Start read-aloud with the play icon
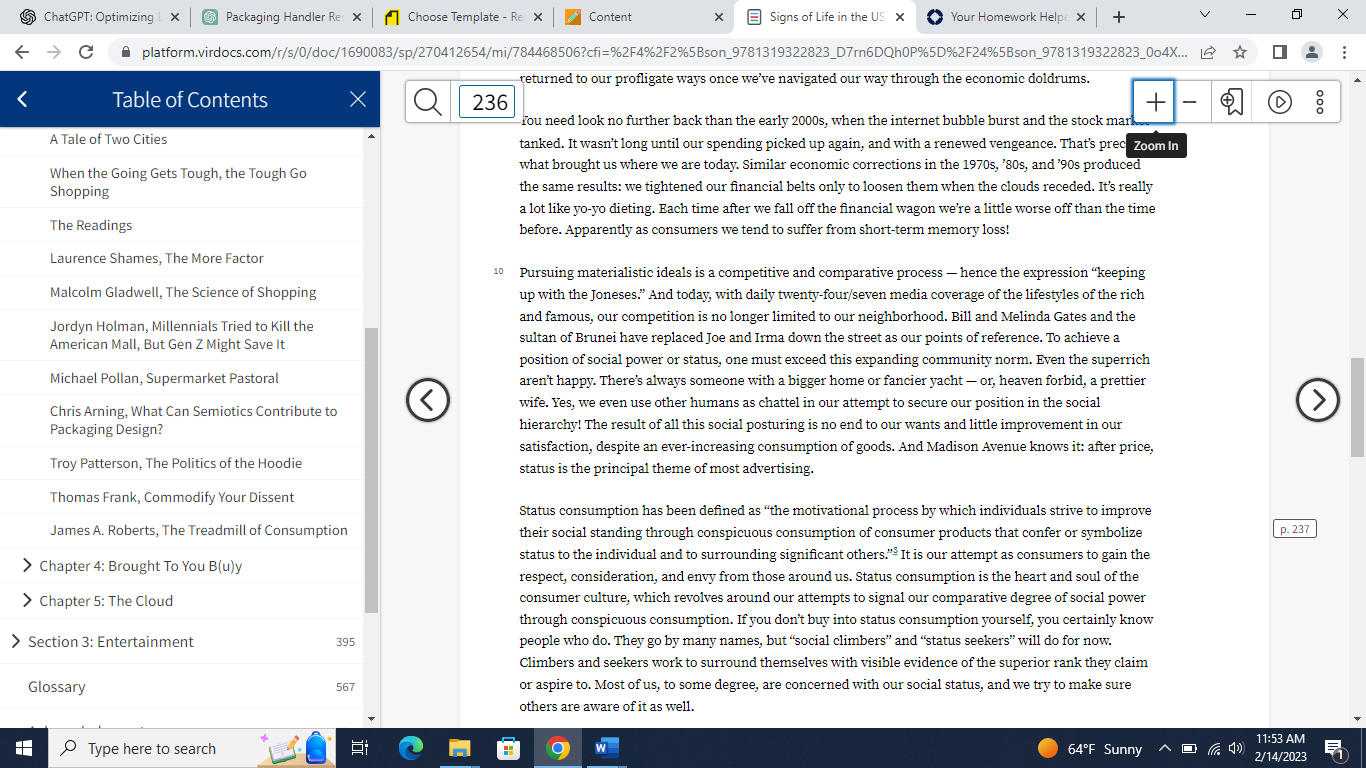 pos(1280,102)
